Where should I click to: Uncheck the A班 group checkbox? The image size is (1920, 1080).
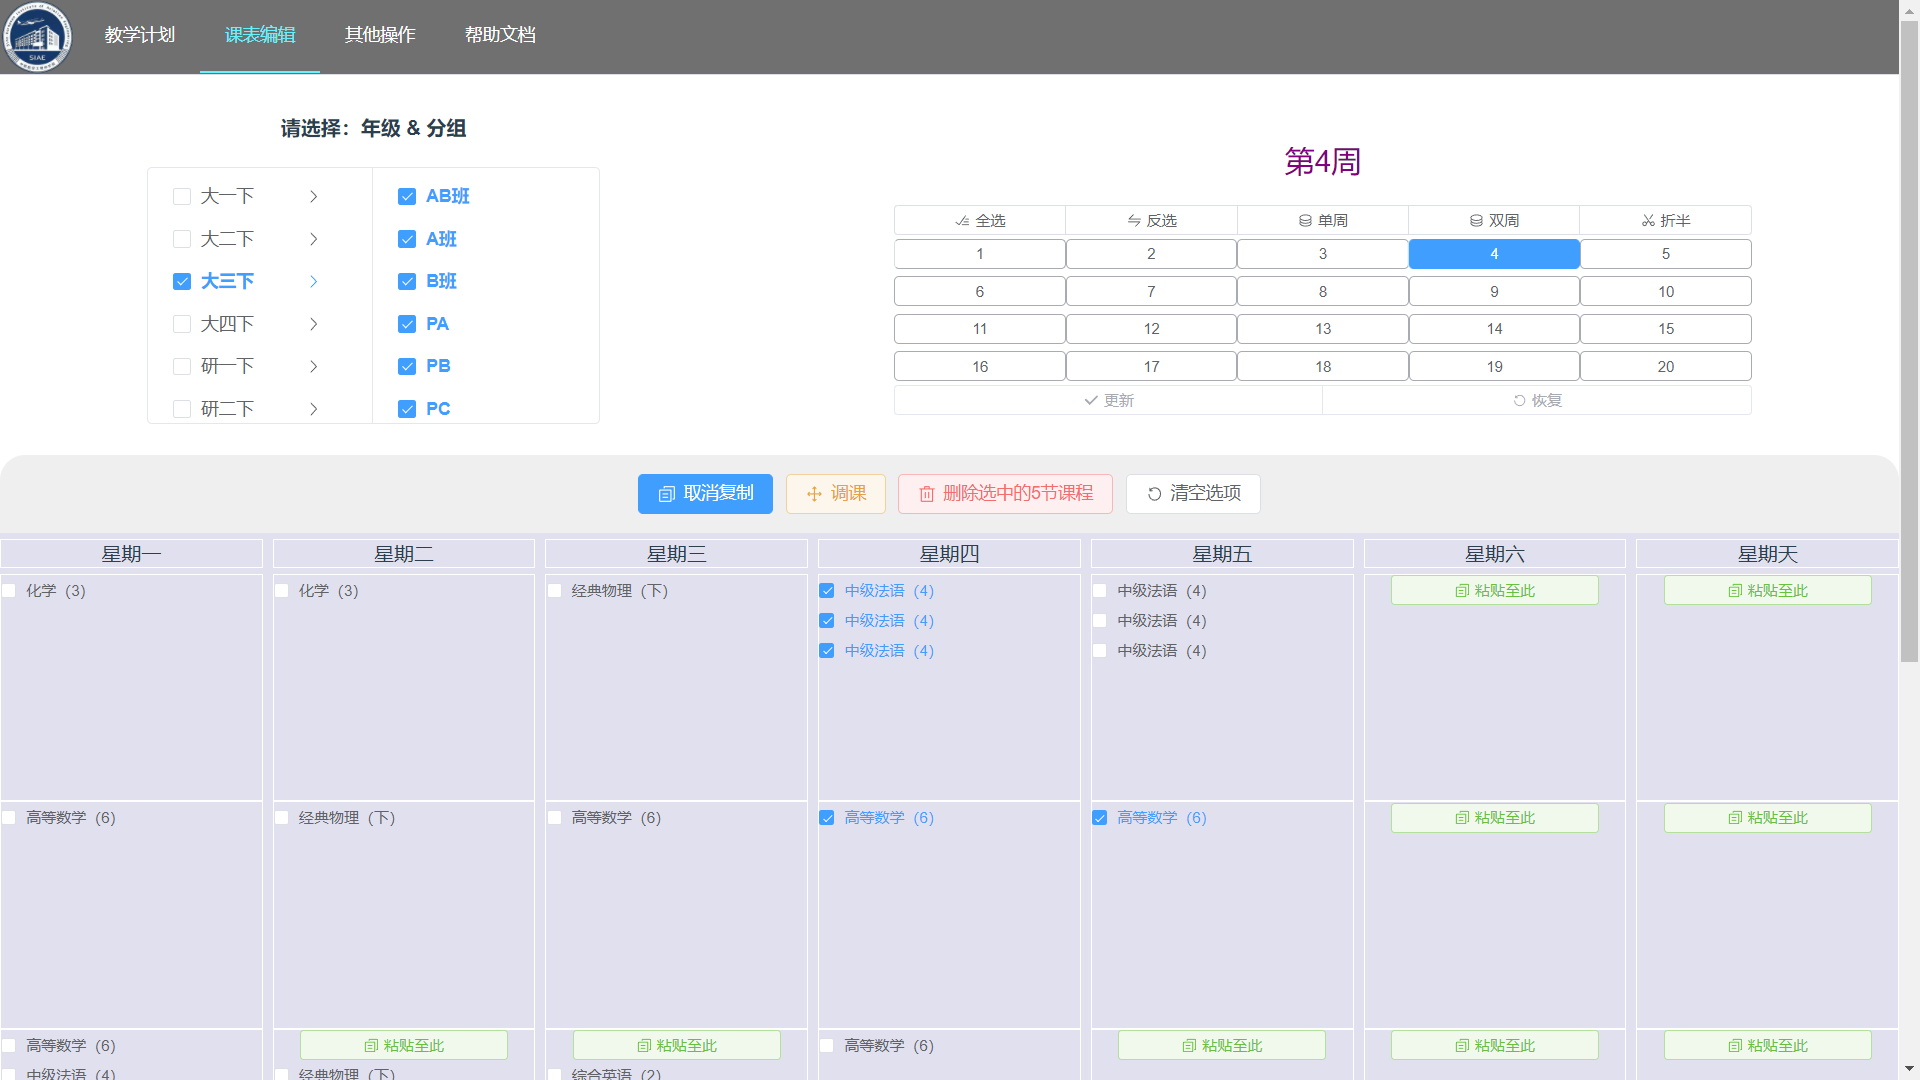pyautogui.click(x=407, y=239)
